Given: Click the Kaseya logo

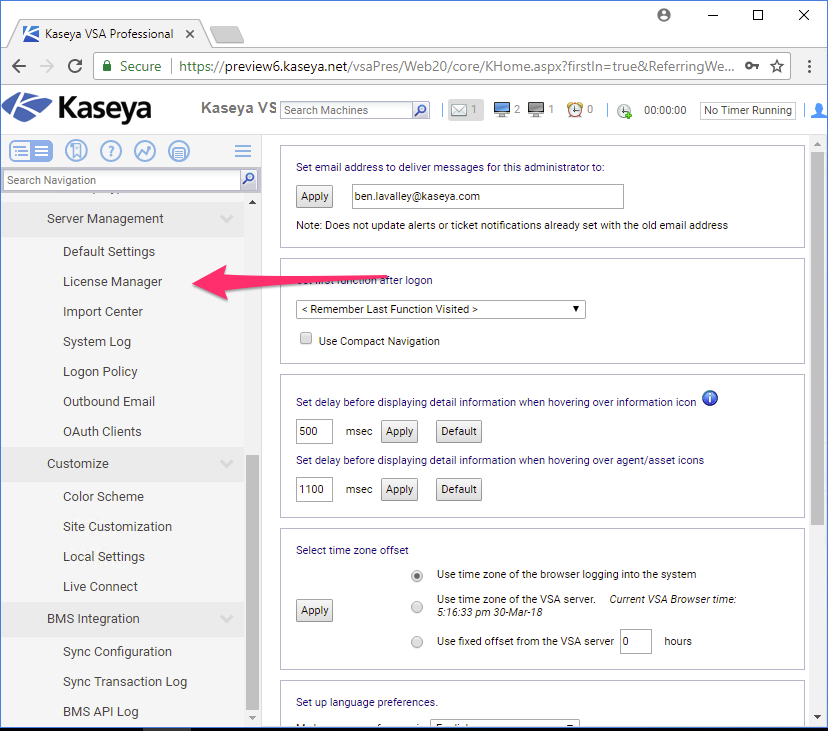Looking at the screenshot, I should [77, 108].
